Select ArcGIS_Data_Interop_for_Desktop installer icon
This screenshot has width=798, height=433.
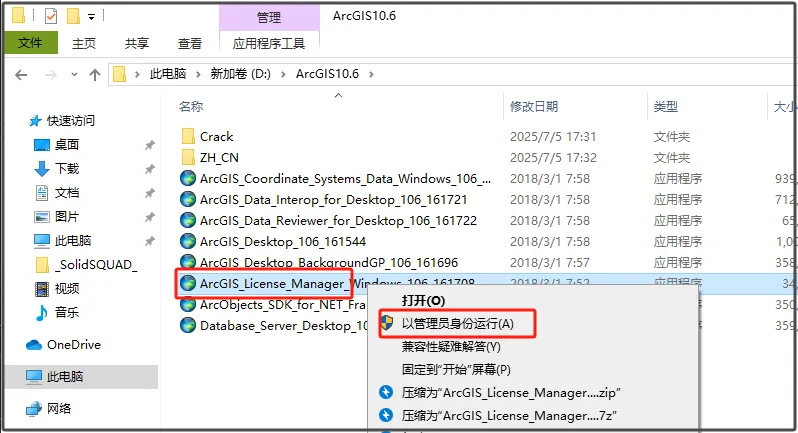click(x=188, y=199)
